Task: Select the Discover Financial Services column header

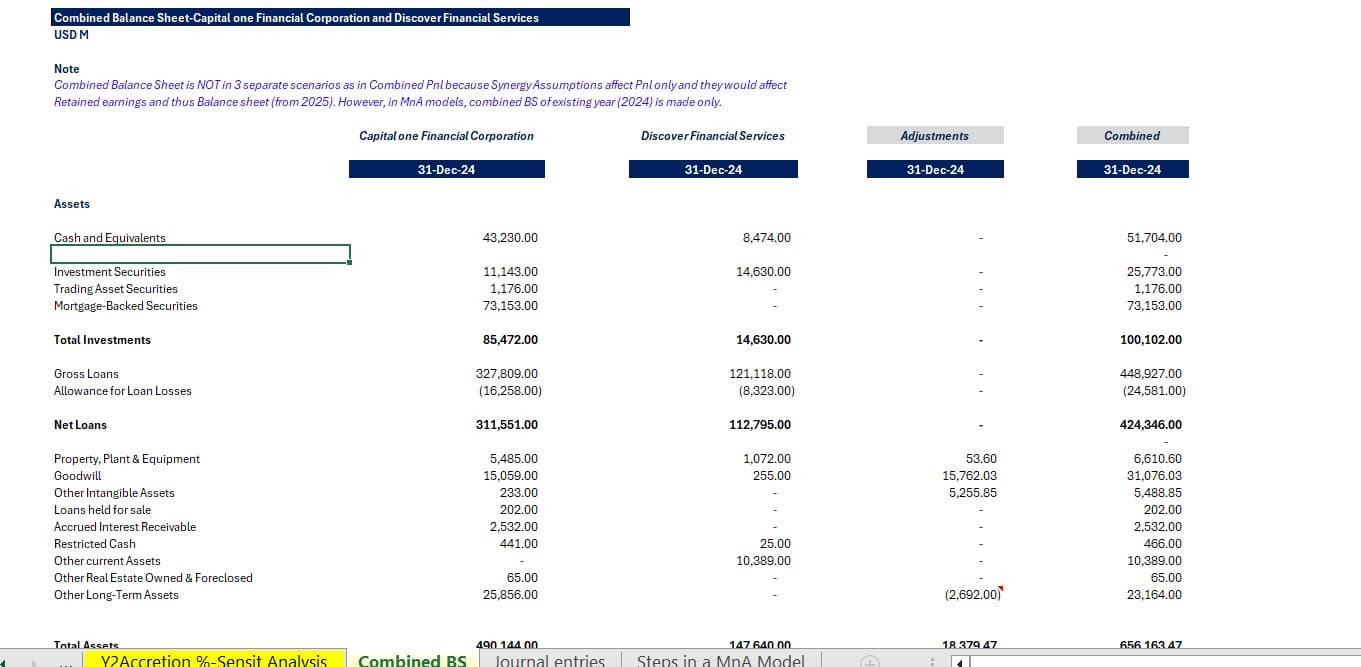Action: (x=713, y=136)
